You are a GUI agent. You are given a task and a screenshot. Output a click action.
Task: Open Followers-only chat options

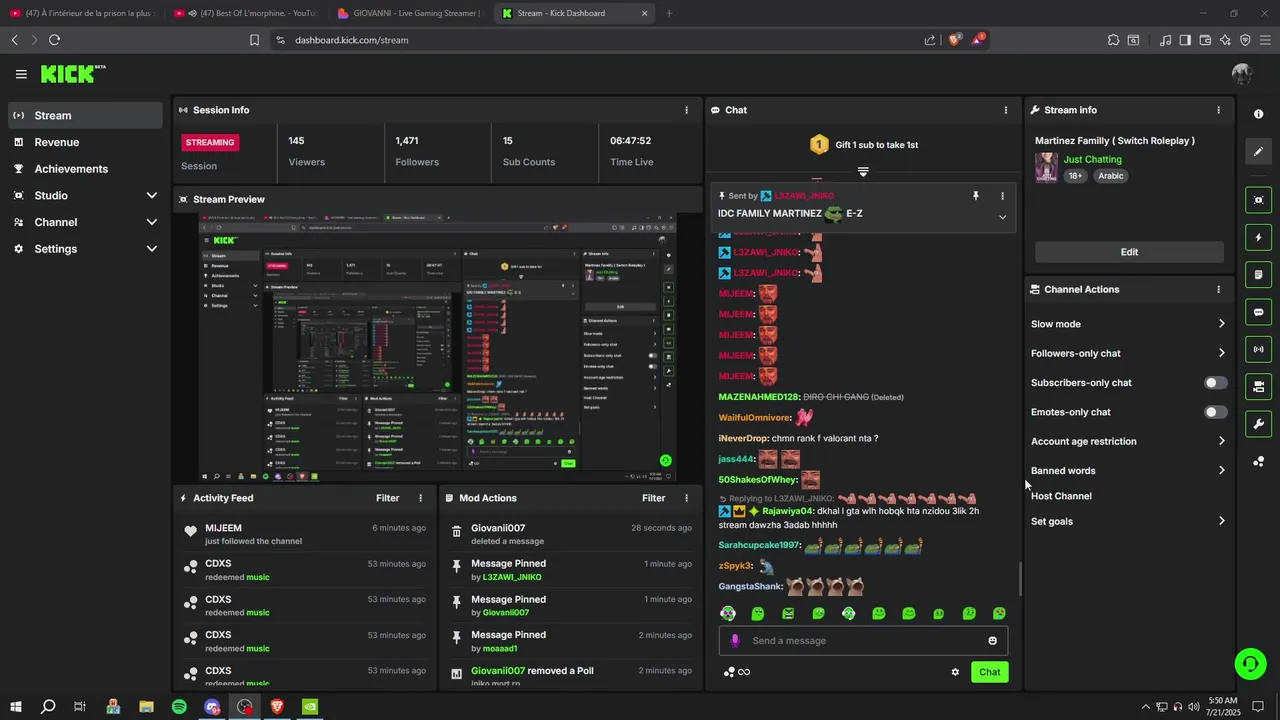pos(1129,353)
